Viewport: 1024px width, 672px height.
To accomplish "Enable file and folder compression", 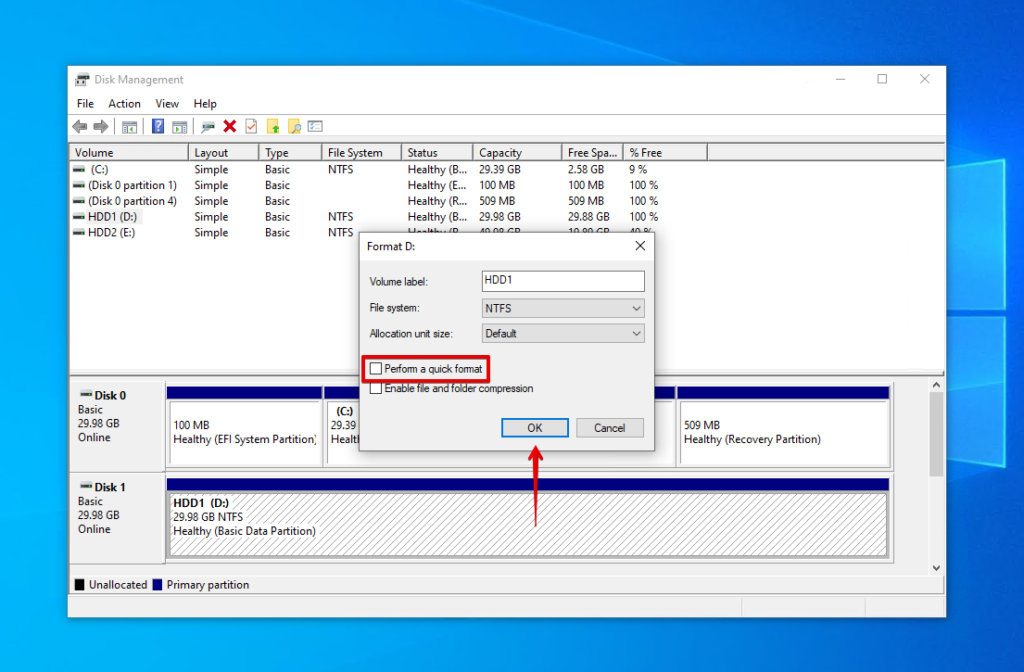I will coord(378,388).
